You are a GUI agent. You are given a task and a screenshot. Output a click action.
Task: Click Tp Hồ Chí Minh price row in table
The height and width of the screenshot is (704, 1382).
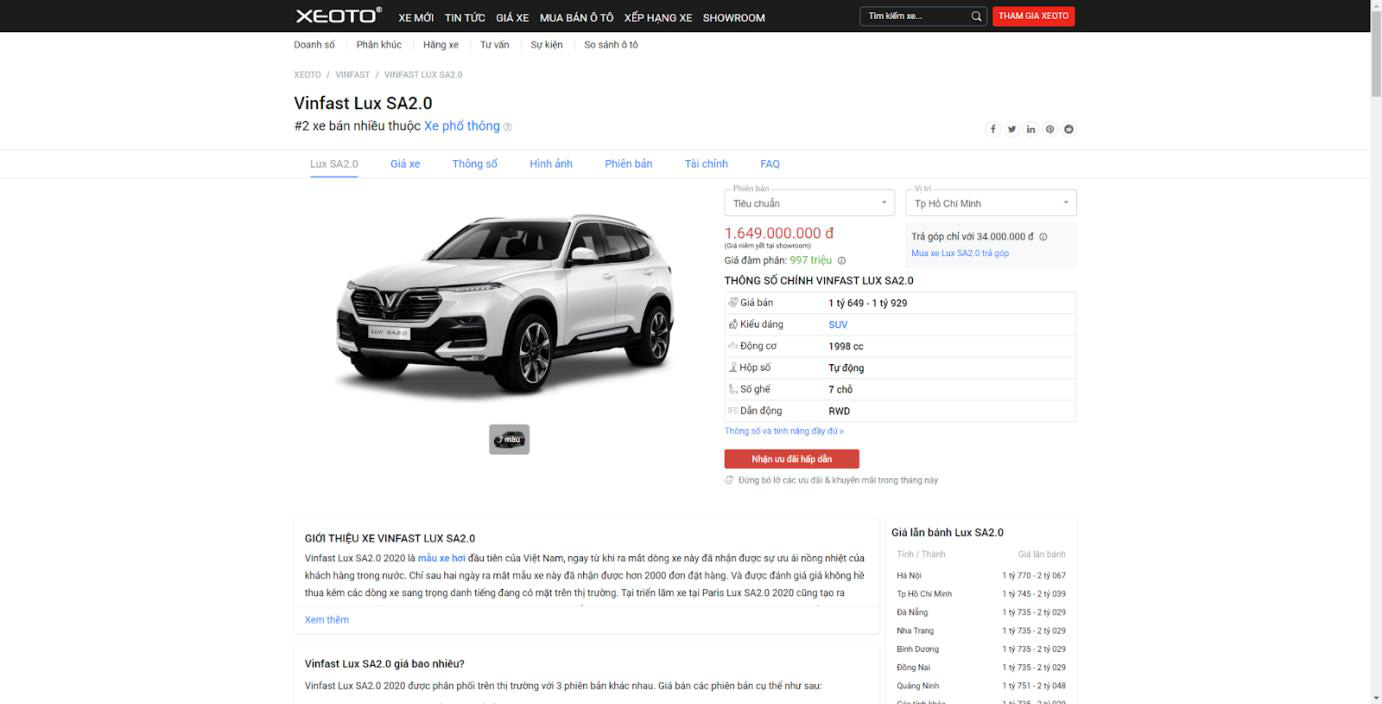(x=981, y=594)
